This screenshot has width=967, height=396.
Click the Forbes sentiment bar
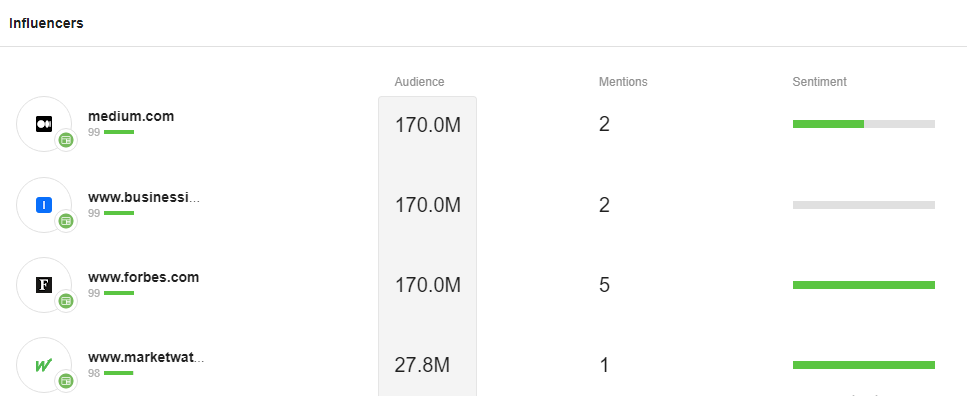point(864,285)
